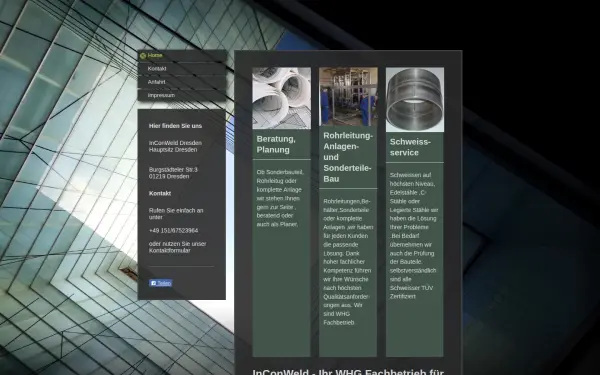Open the Impressum menu item
The image size is (600, 375).
point(182,95)
